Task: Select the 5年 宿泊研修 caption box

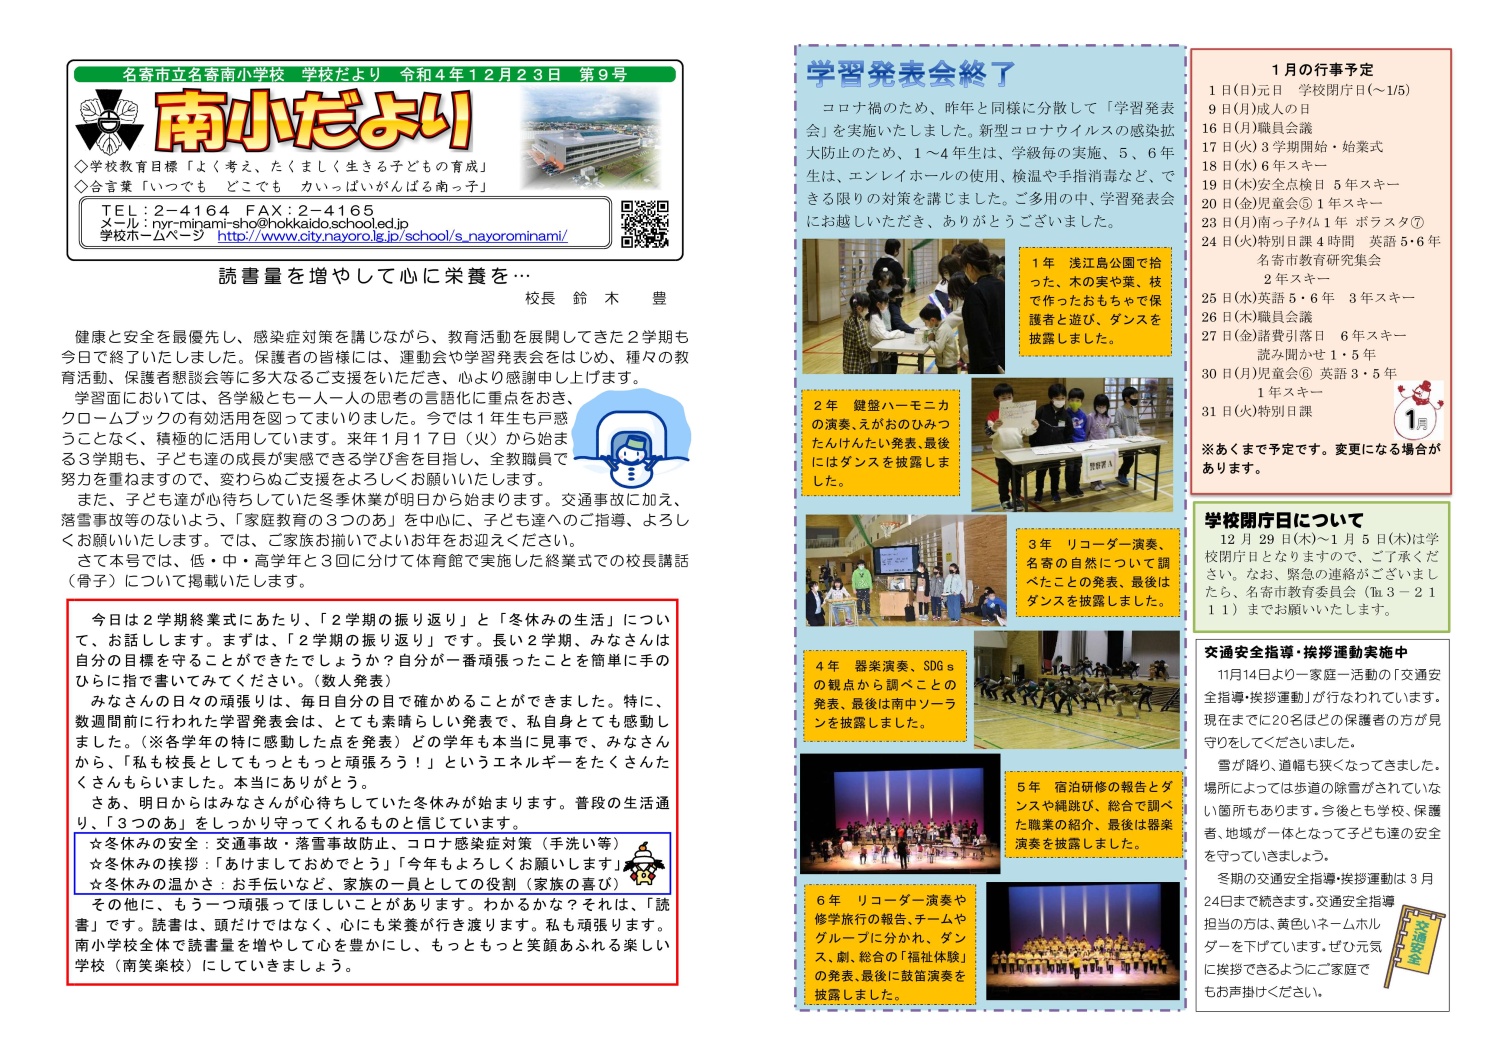Action: [x=1094, y=815]
